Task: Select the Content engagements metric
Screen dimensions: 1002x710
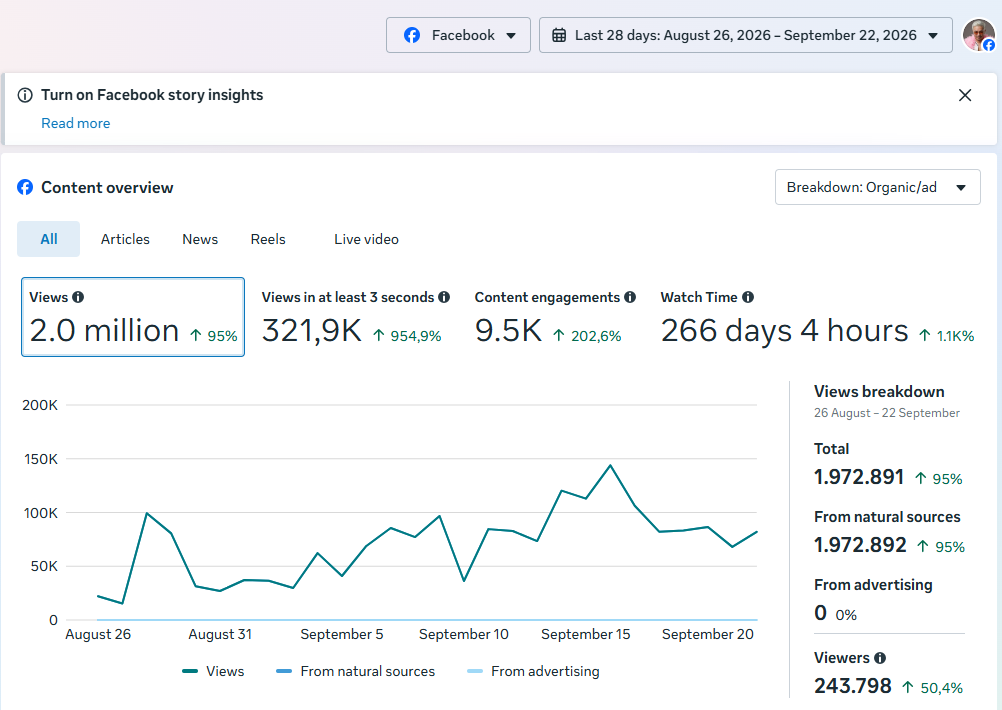Action: 555,317
